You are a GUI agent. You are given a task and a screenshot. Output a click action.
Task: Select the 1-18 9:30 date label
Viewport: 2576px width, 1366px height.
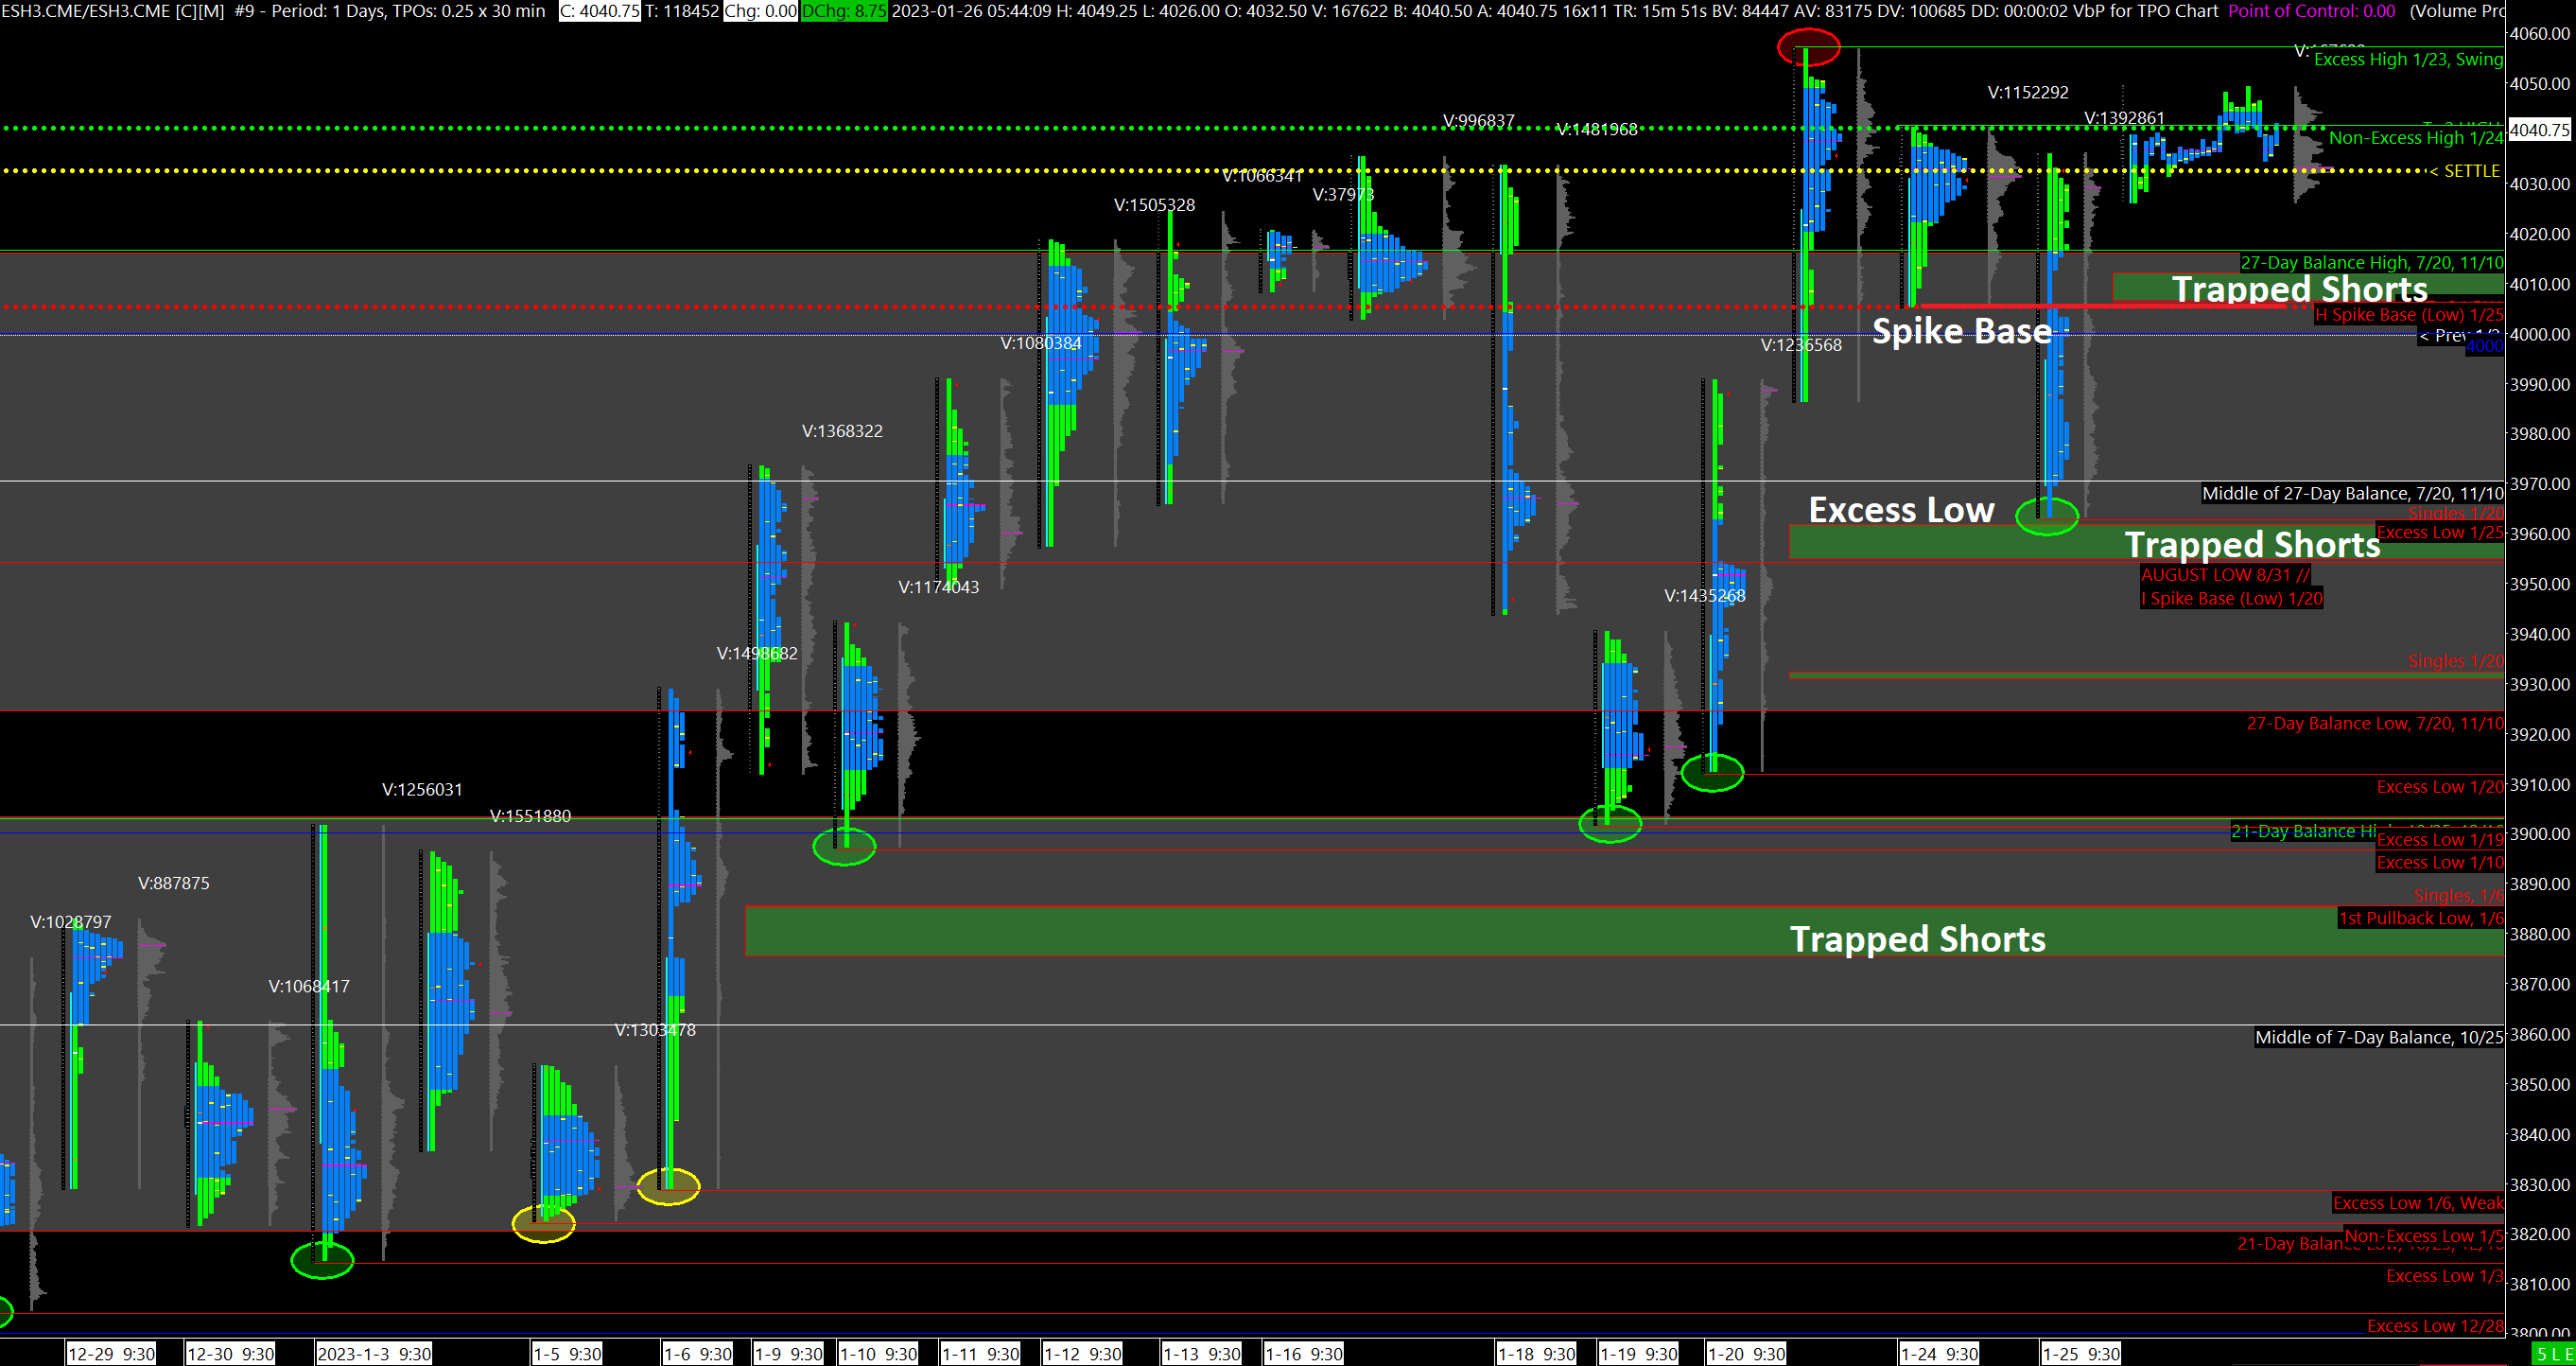(1536, 1354)
